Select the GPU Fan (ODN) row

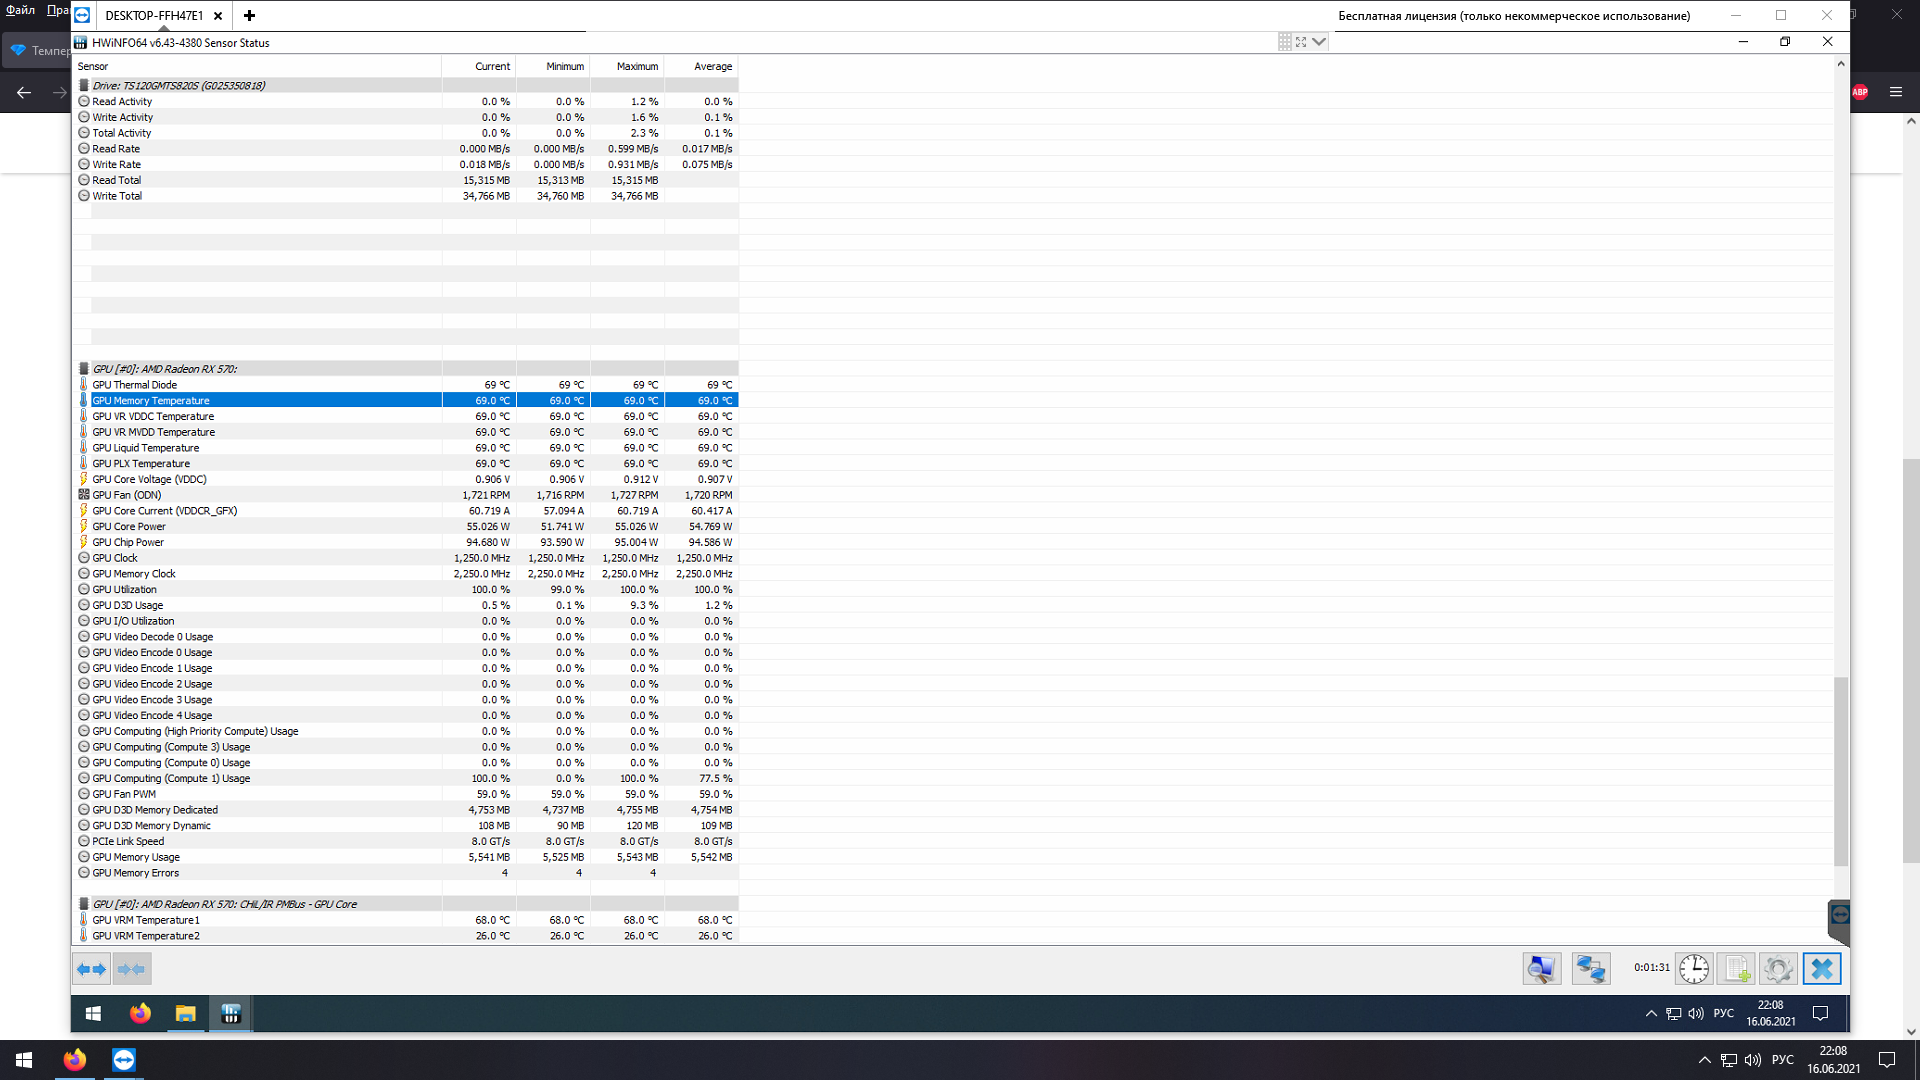407,495
